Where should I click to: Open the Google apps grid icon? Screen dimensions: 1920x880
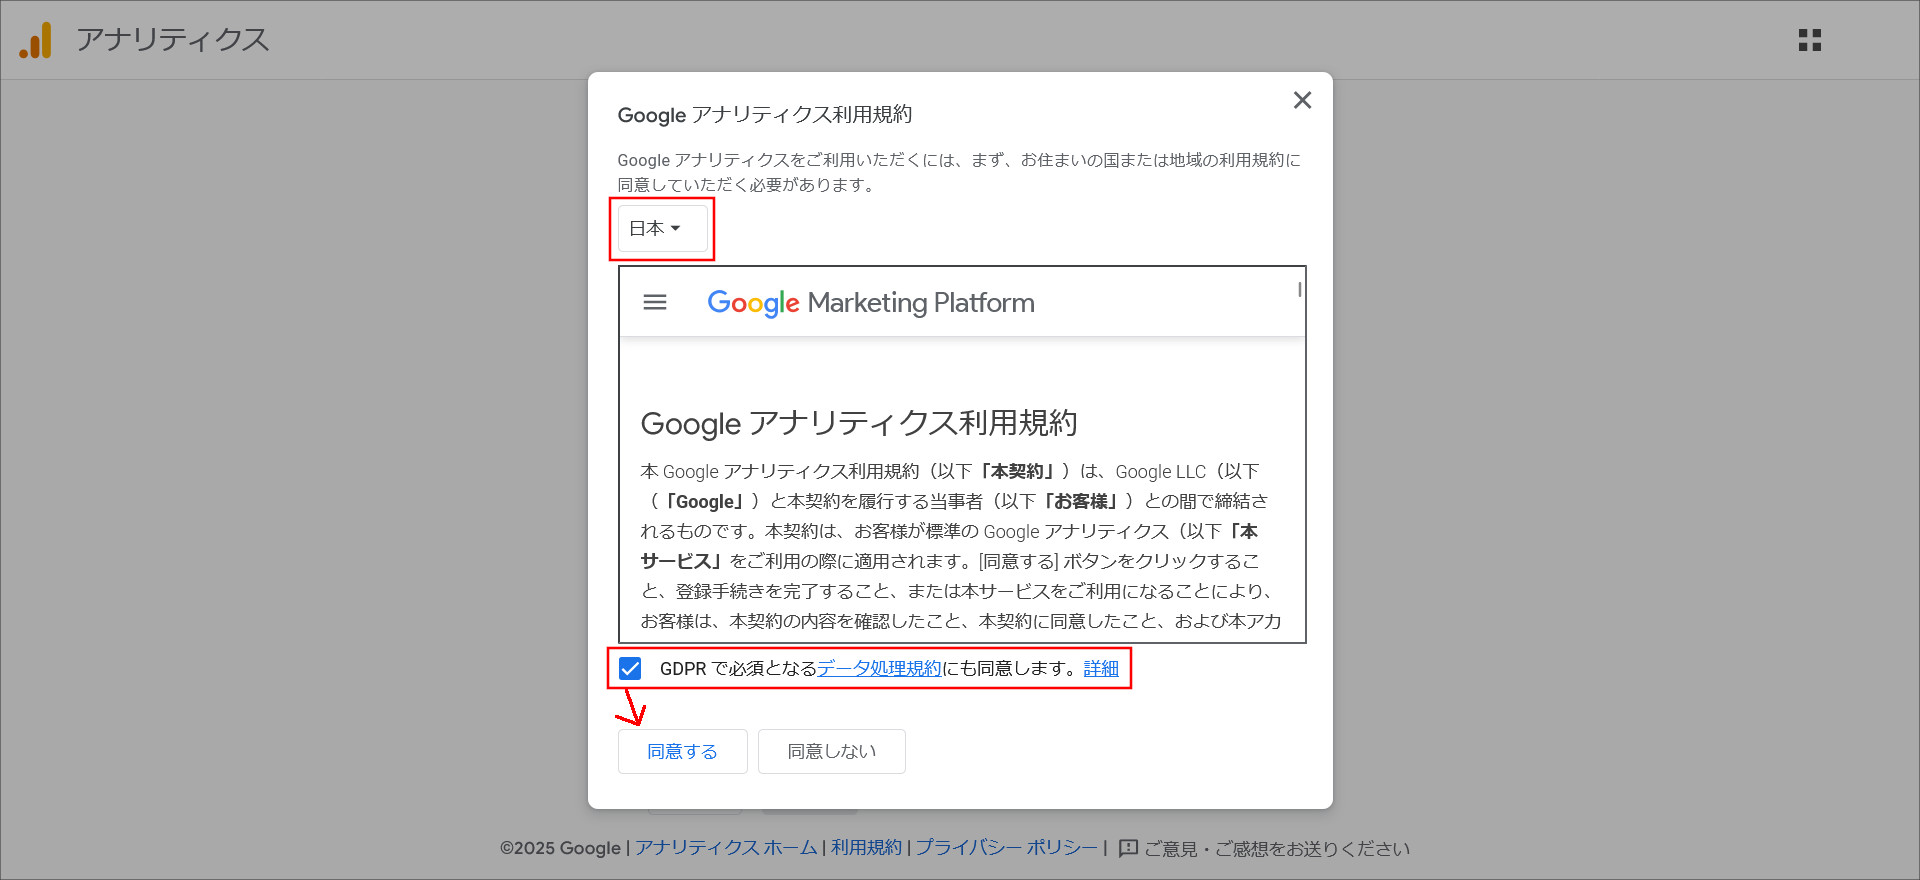tap(1809, 40)
